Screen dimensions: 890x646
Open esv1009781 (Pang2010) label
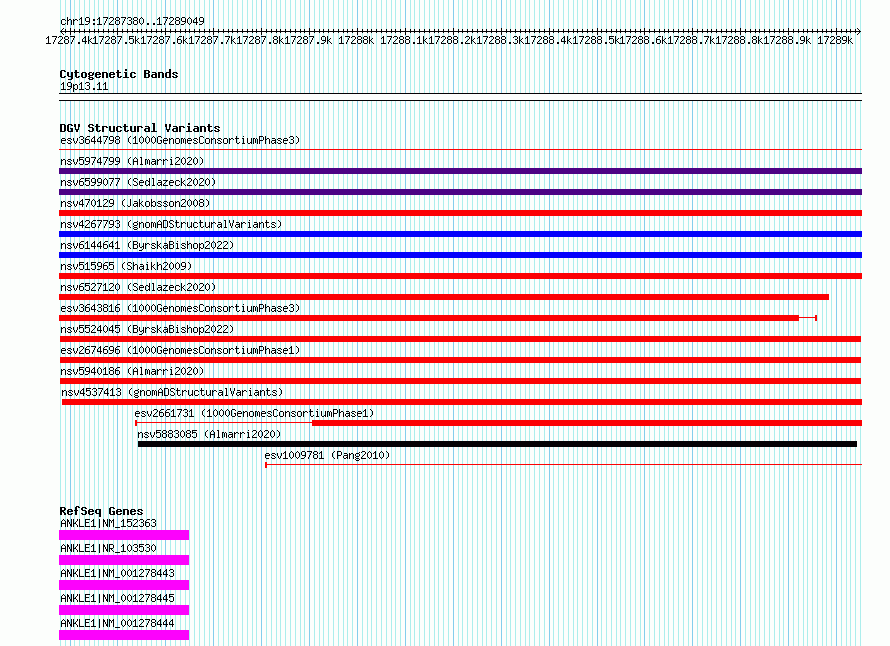coord(327,455)
